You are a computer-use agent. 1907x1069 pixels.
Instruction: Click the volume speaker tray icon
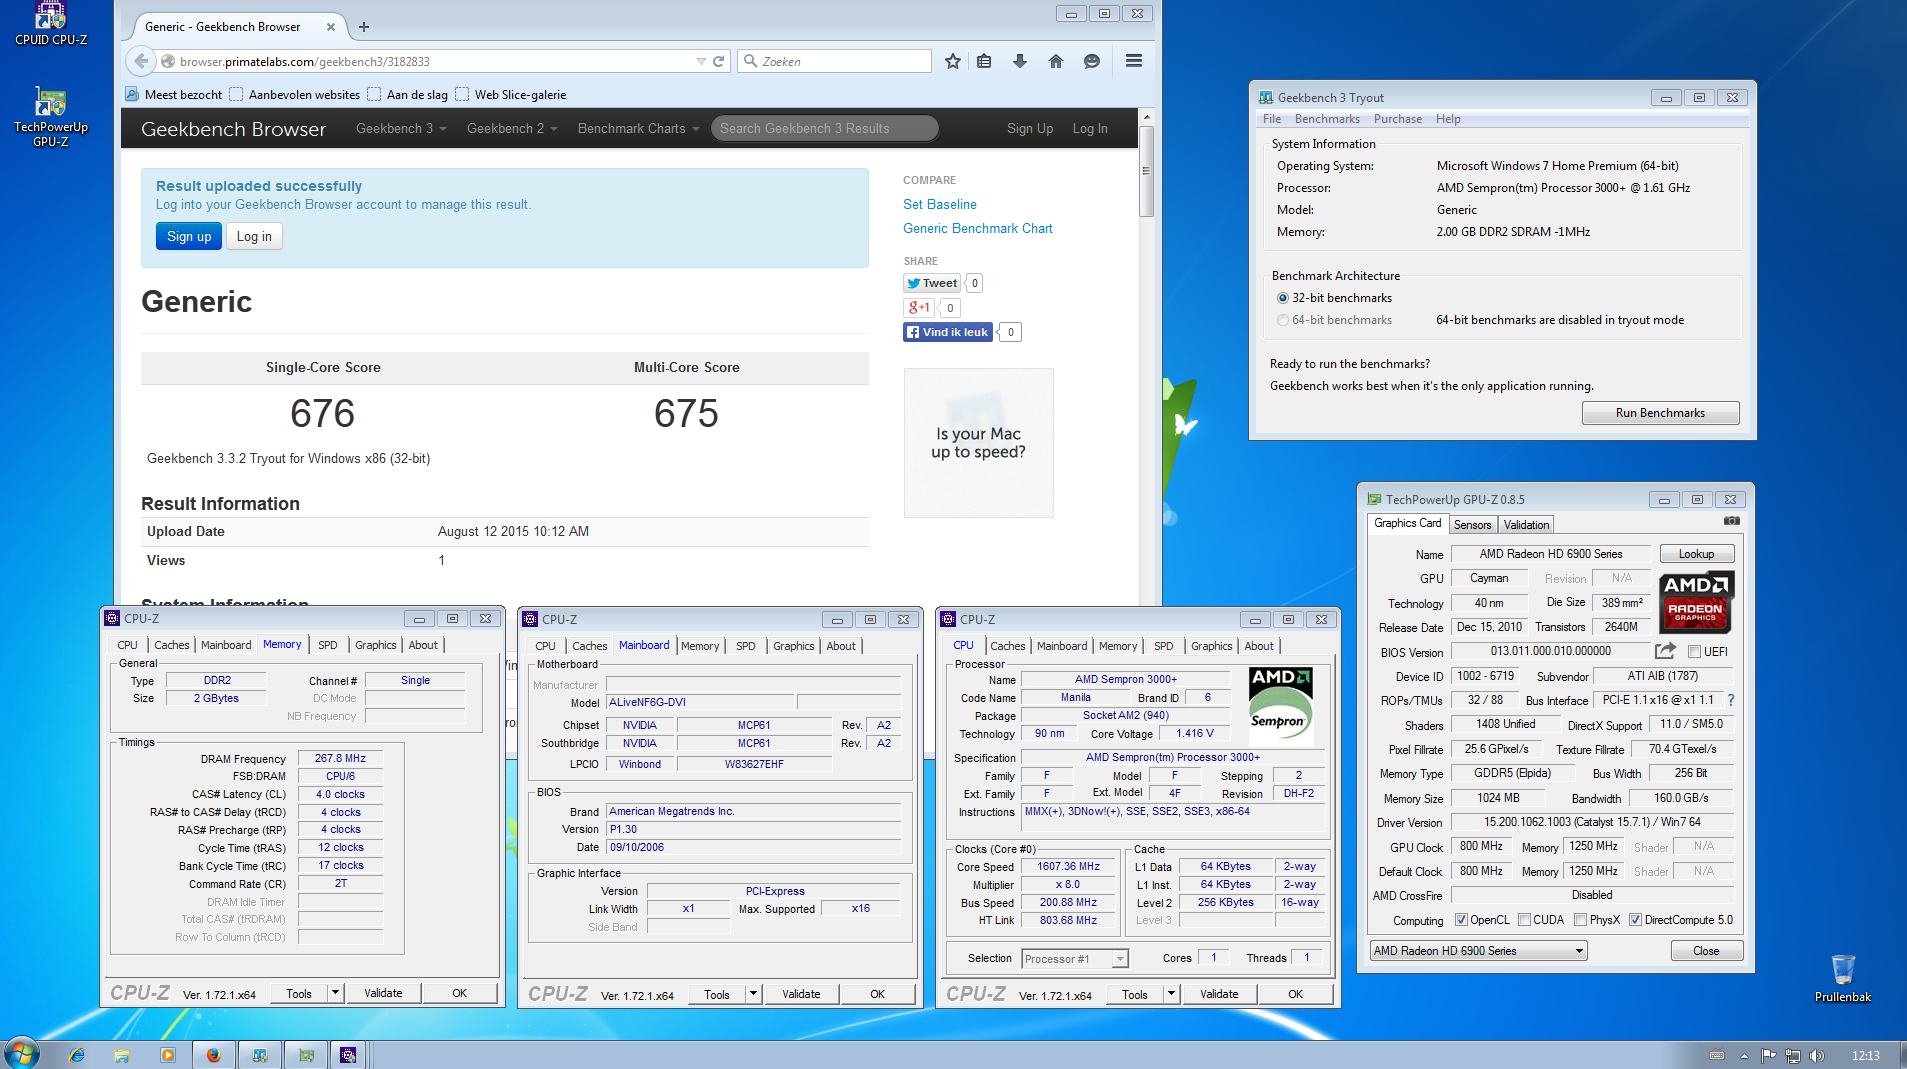(1816, 1056)
